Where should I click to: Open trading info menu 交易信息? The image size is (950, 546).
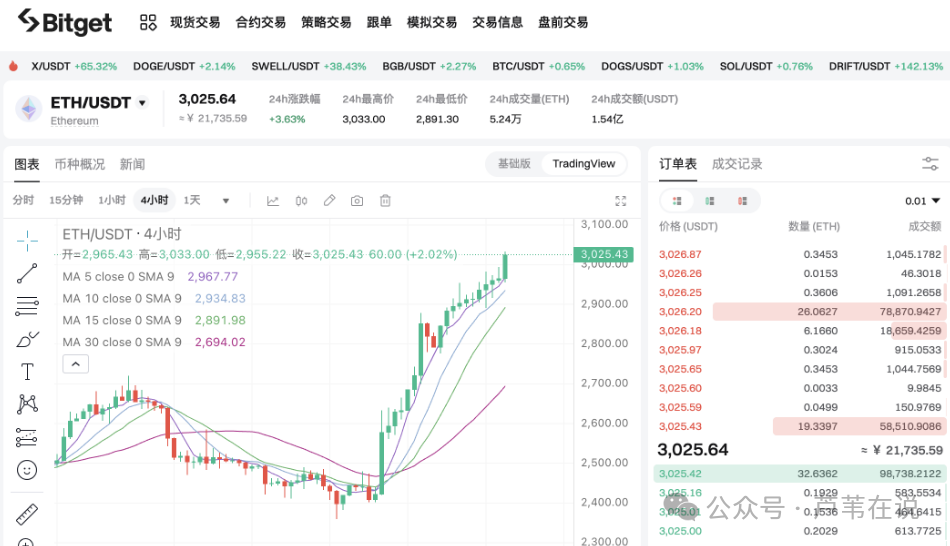point(497,23)
